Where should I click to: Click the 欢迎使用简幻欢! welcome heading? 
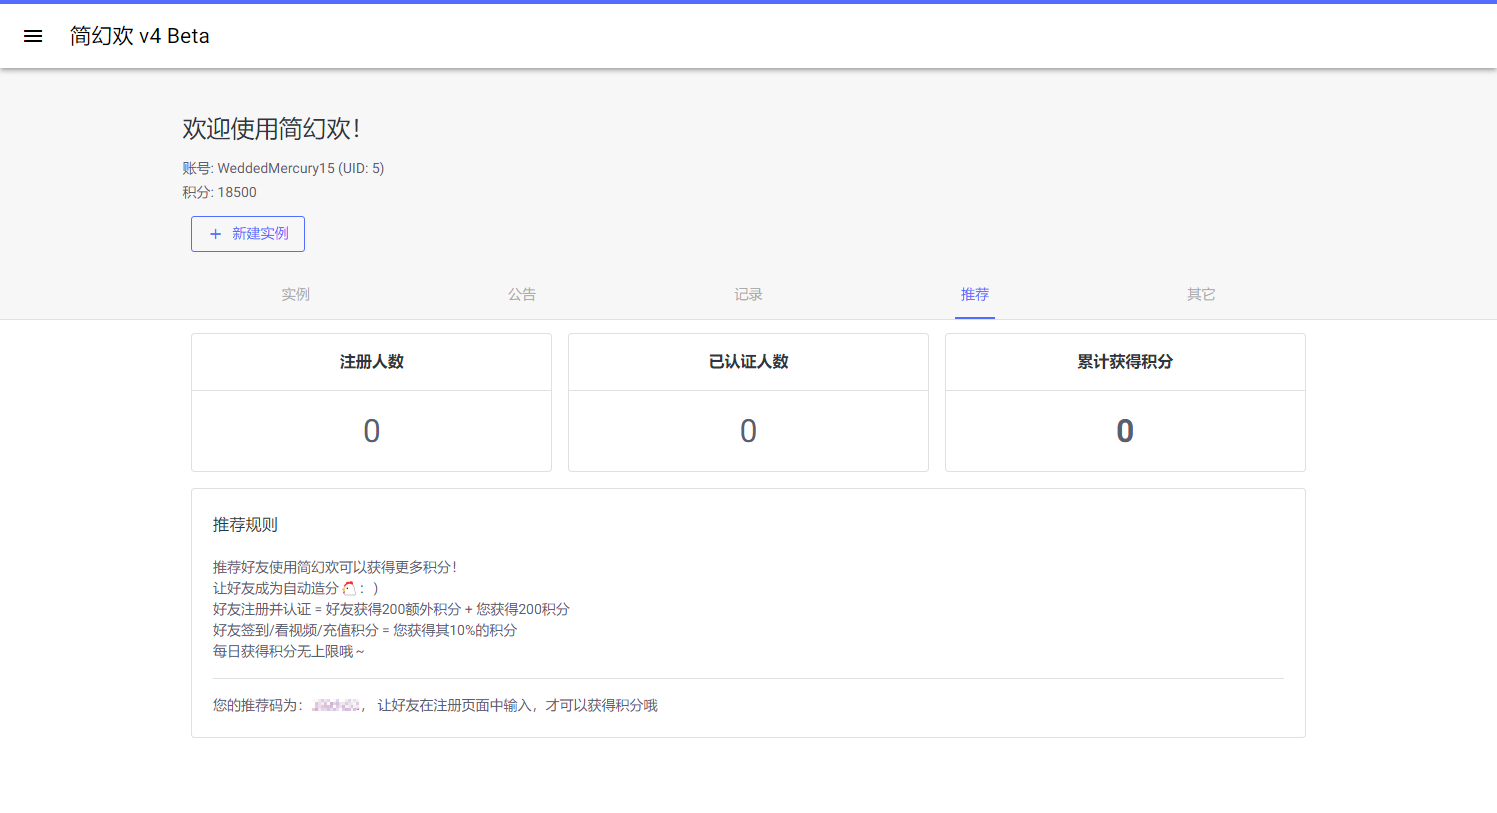point(271,129)
